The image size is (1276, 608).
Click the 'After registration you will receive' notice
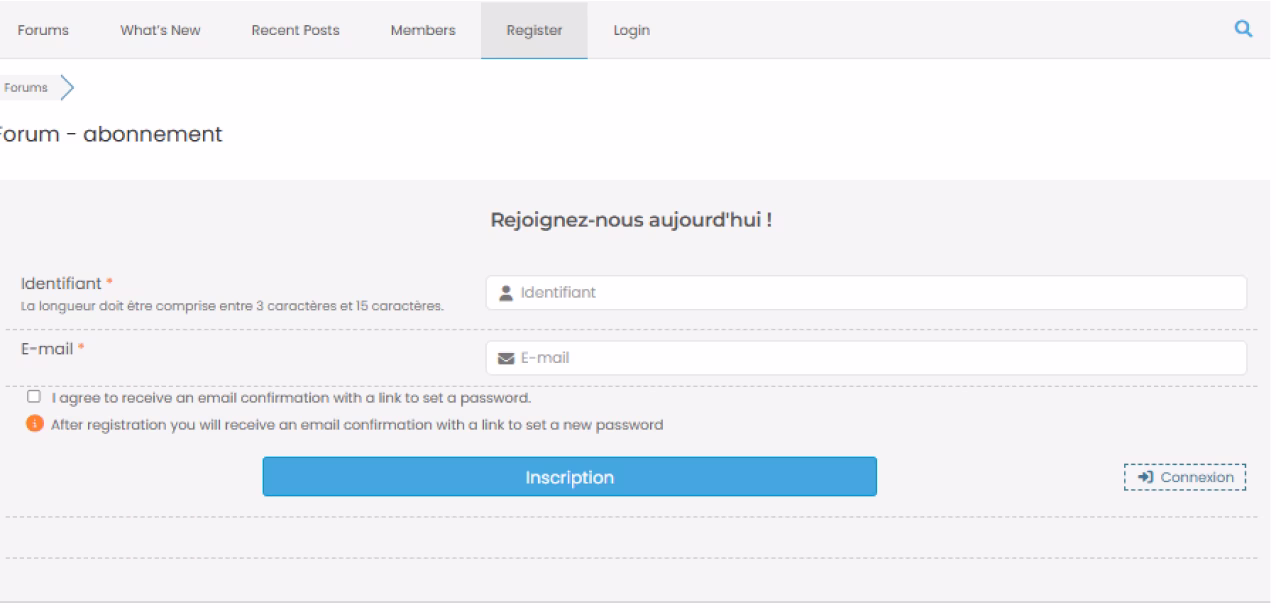(357, 424)
